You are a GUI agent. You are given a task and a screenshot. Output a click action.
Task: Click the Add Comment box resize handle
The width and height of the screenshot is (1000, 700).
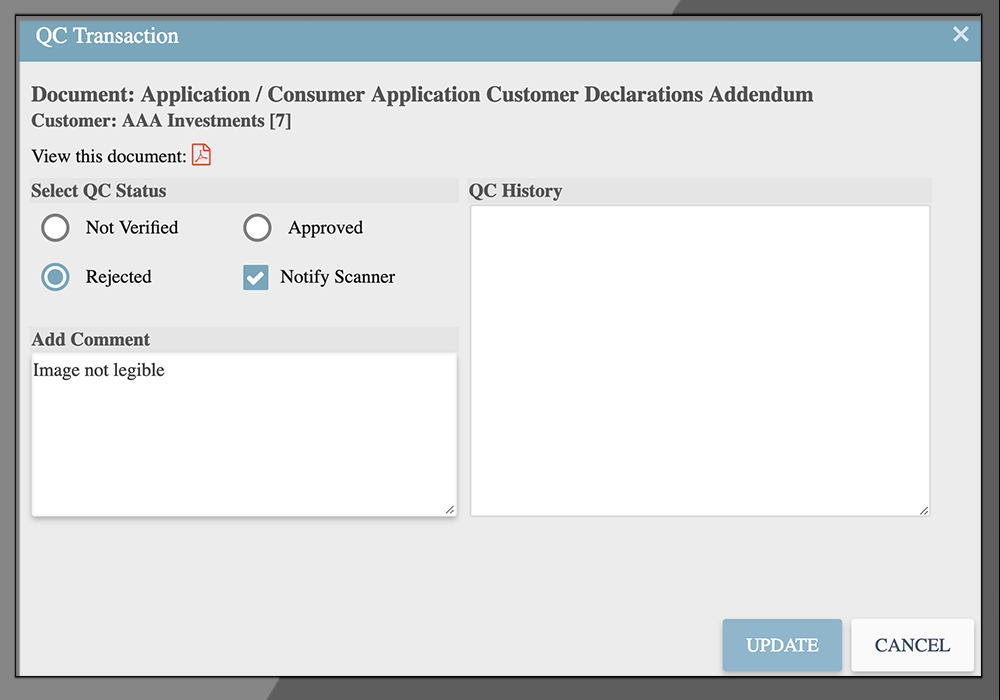pyautogui.click(x=450, y=510)
